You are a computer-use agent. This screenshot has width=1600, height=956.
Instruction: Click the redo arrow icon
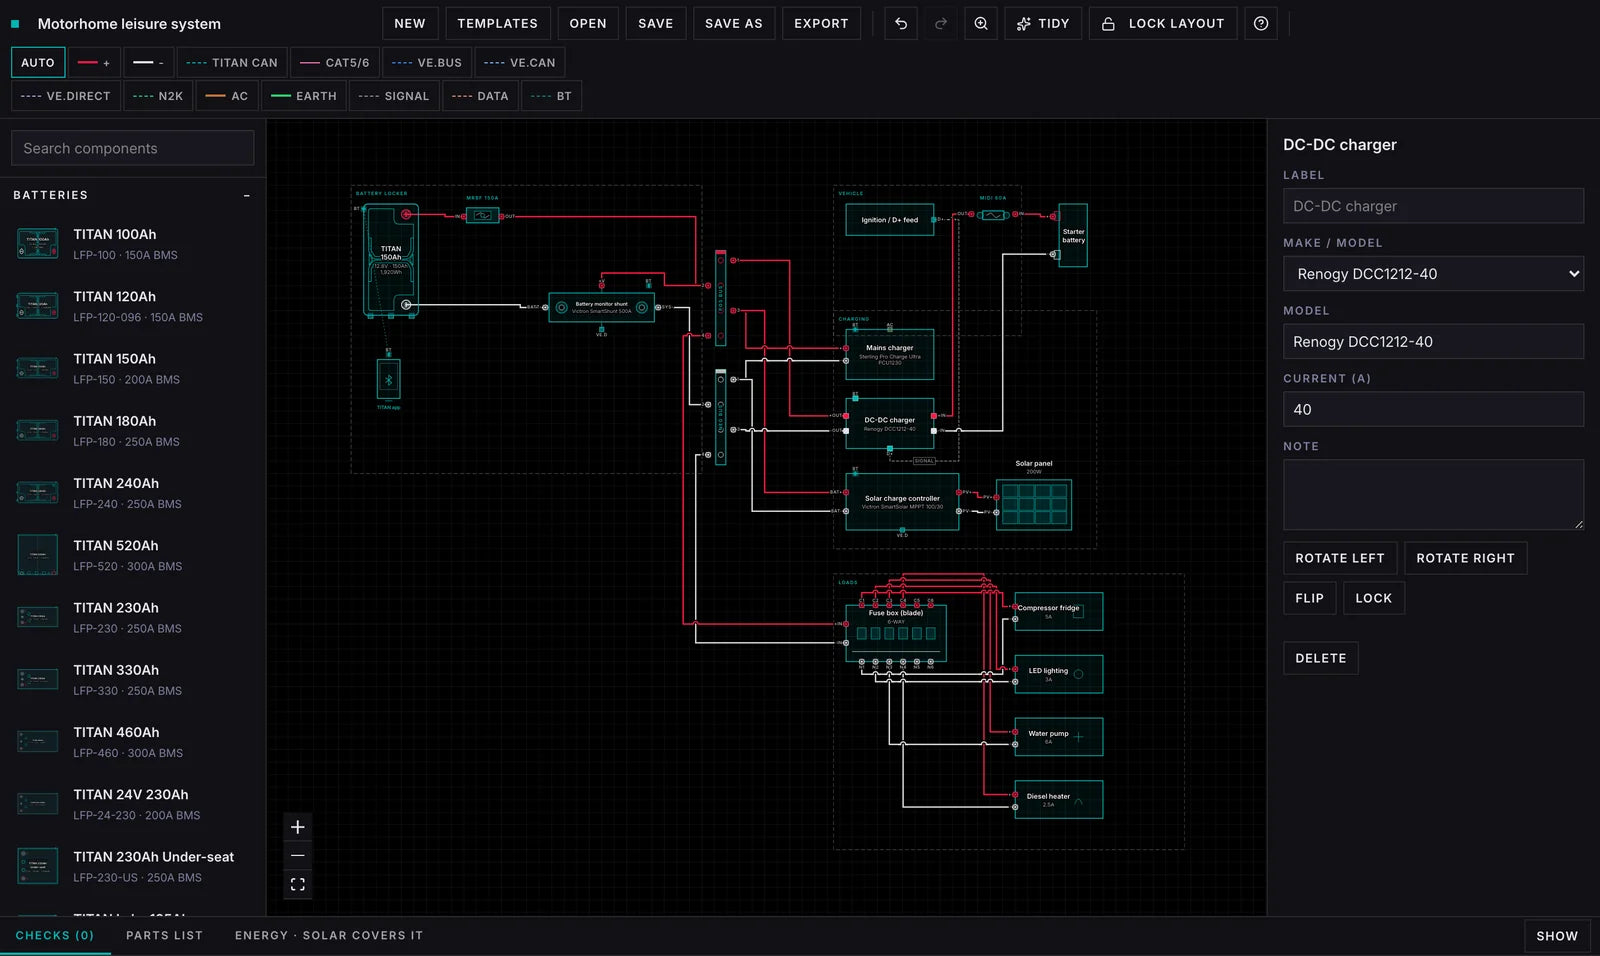click(941, 23)
